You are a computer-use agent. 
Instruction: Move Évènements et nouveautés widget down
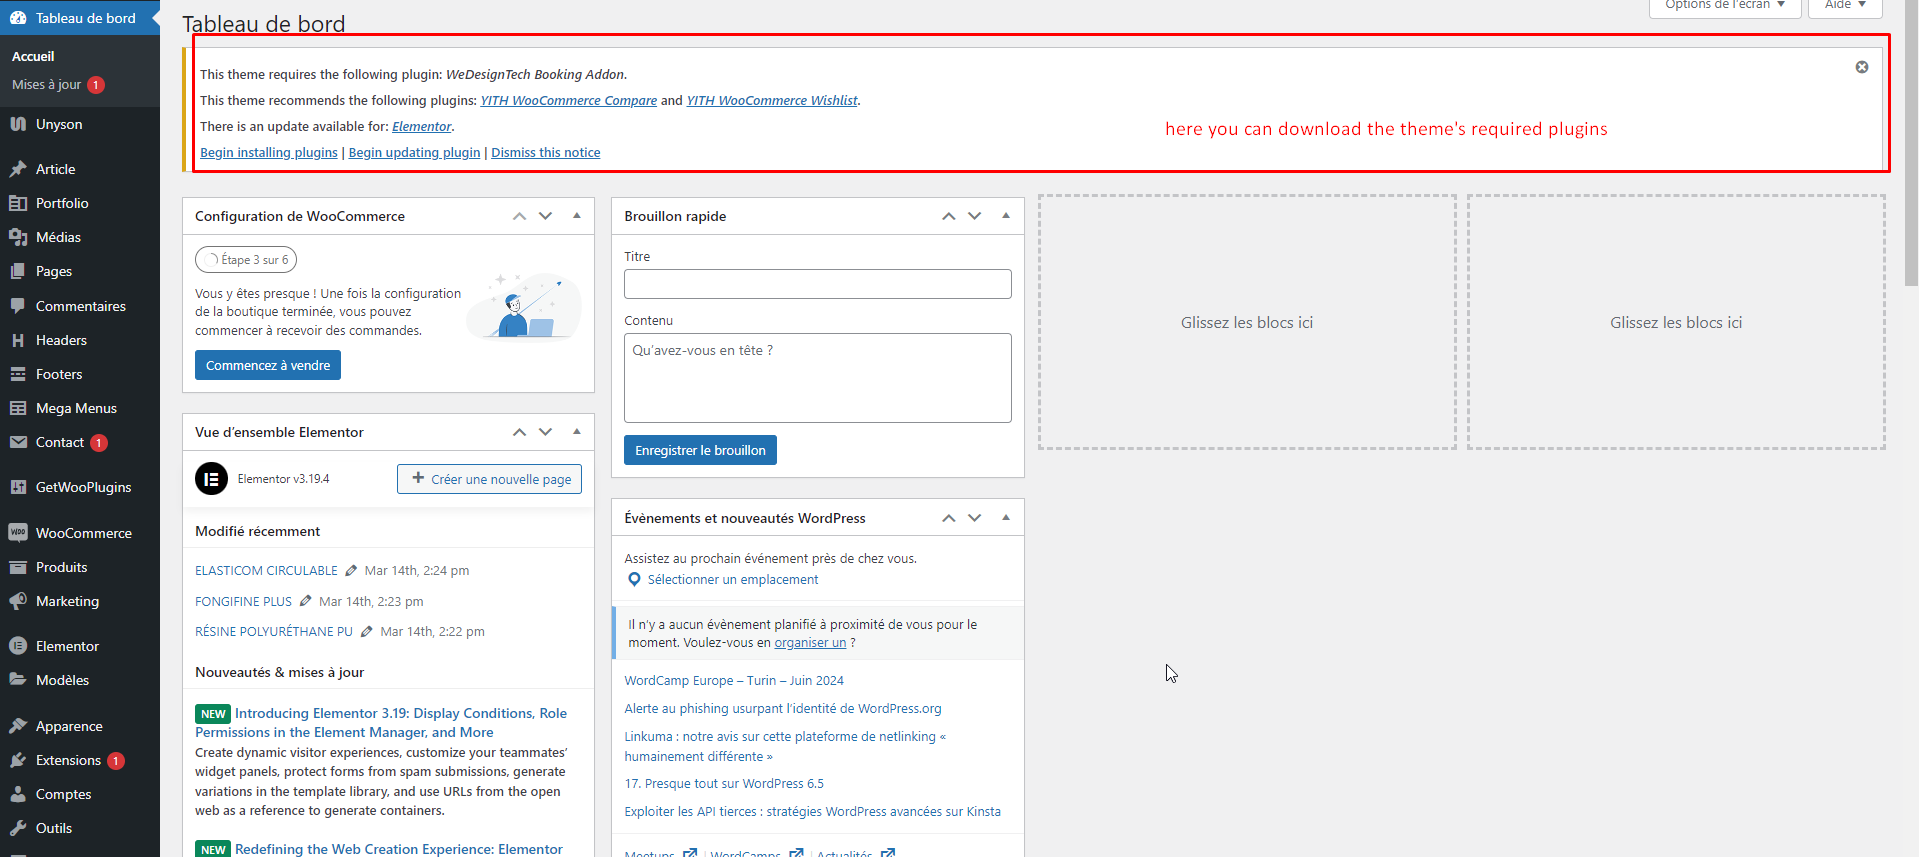pyautogui.click(x=975, y=518)
